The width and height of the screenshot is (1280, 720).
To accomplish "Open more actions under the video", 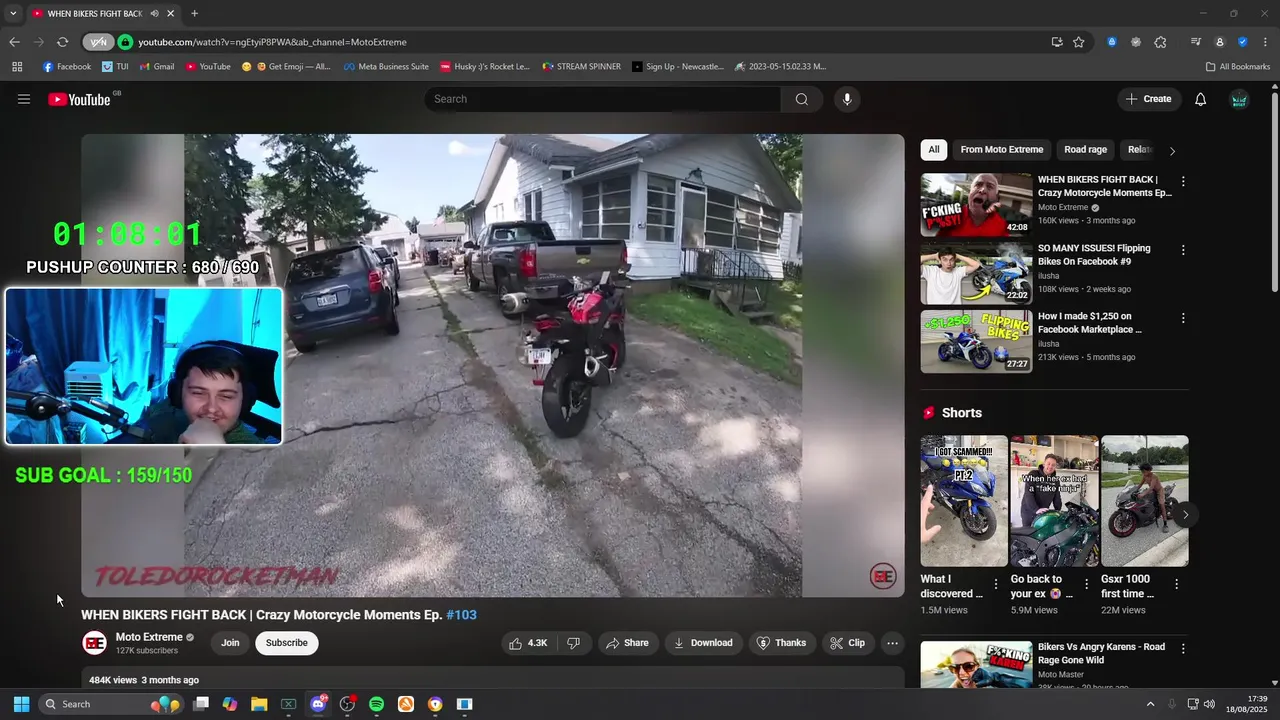I will tap(893, 643).
